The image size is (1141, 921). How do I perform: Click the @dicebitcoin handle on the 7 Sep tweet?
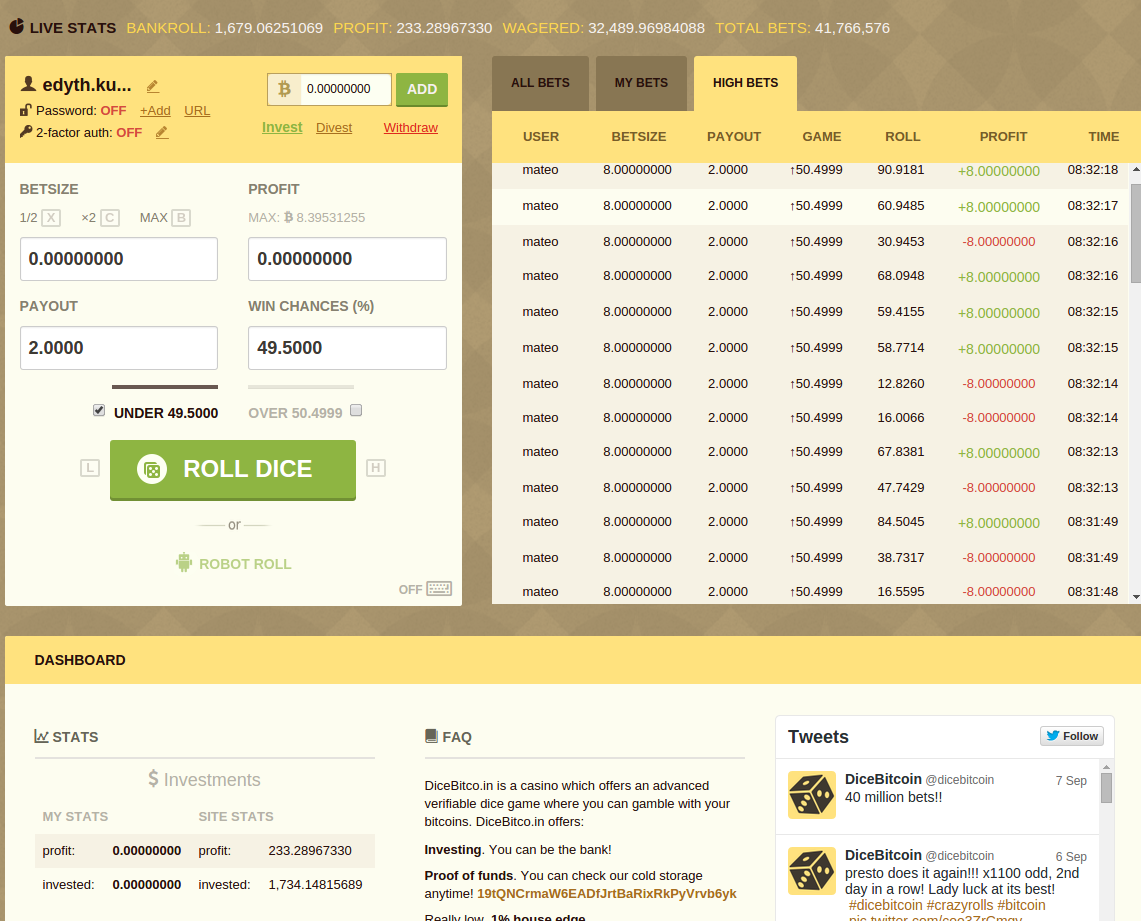pos(959,780)
